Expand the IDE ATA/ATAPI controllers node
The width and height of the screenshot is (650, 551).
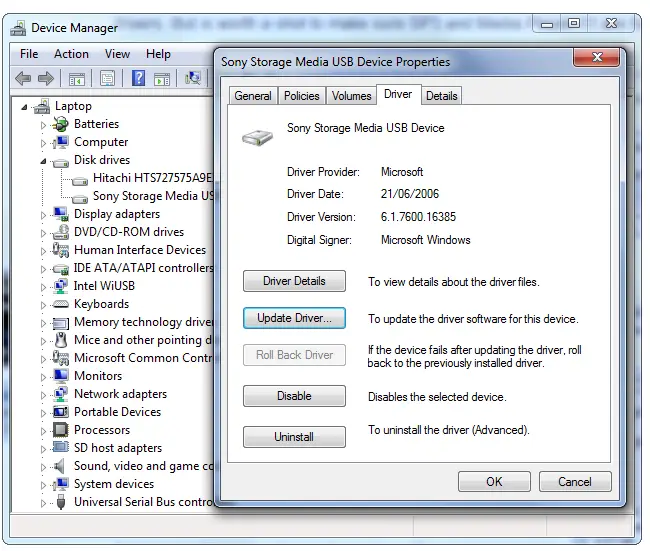click(x=43, y=269)
